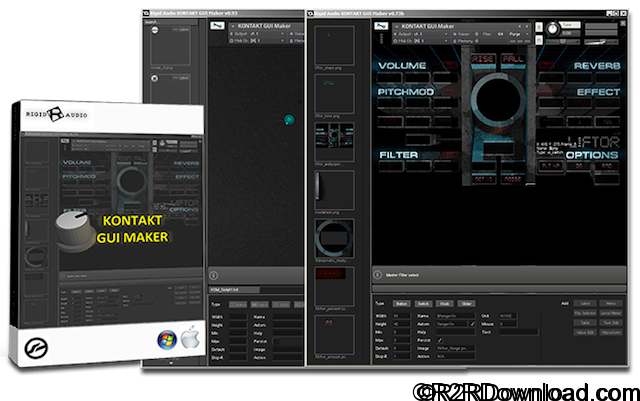Close the instrument with header X icon
Screen dimensions: 640x401
click(623, 24)
